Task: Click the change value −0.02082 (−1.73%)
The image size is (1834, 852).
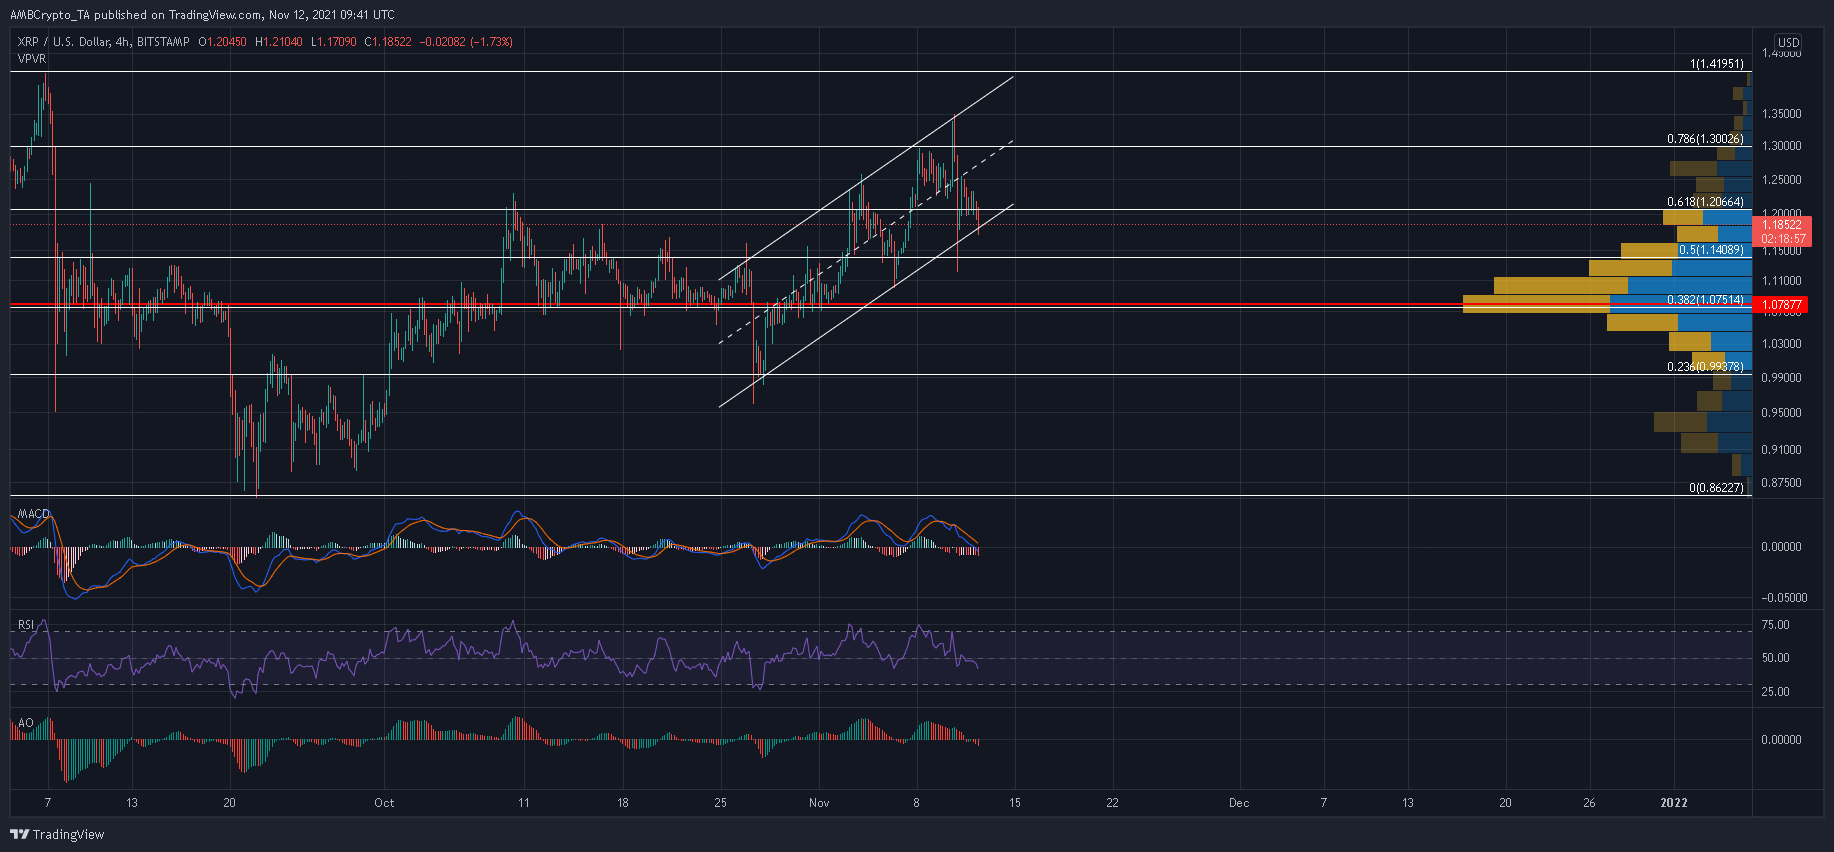Action: pos(467,42)
